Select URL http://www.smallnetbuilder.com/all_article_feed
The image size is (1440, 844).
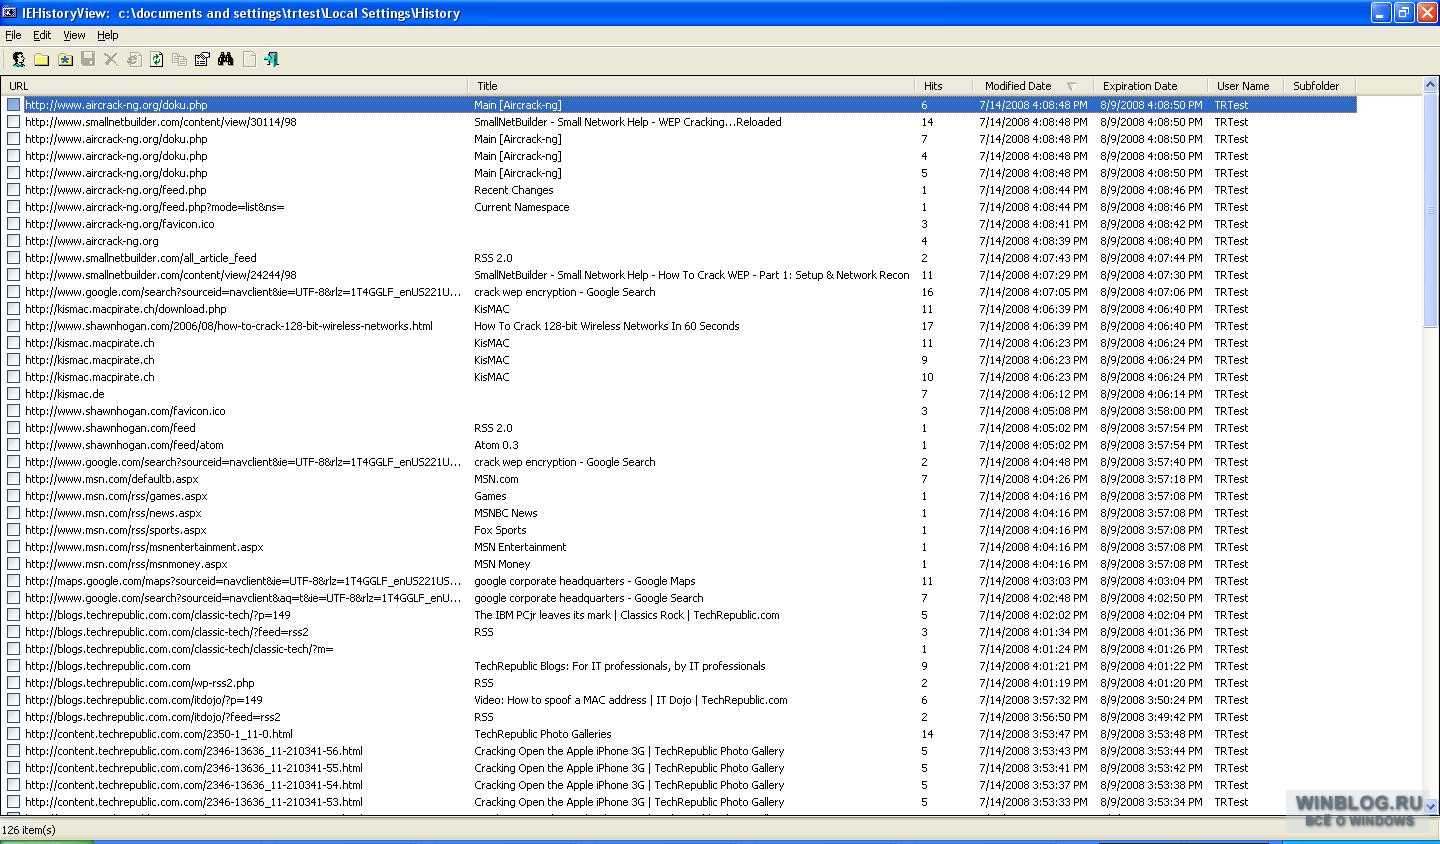pos(141,258)
